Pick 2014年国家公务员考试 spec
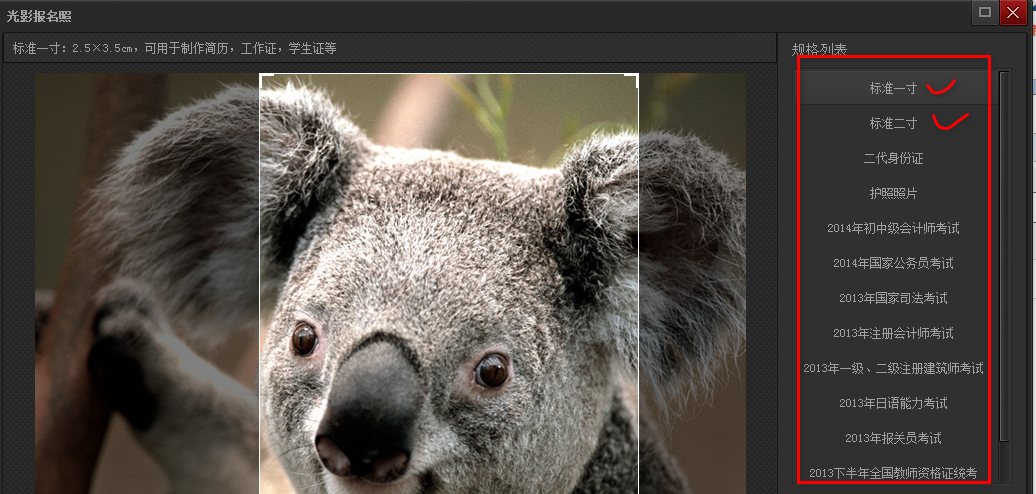This screenshot has width=1036, height=494. [x=893, y=264]
